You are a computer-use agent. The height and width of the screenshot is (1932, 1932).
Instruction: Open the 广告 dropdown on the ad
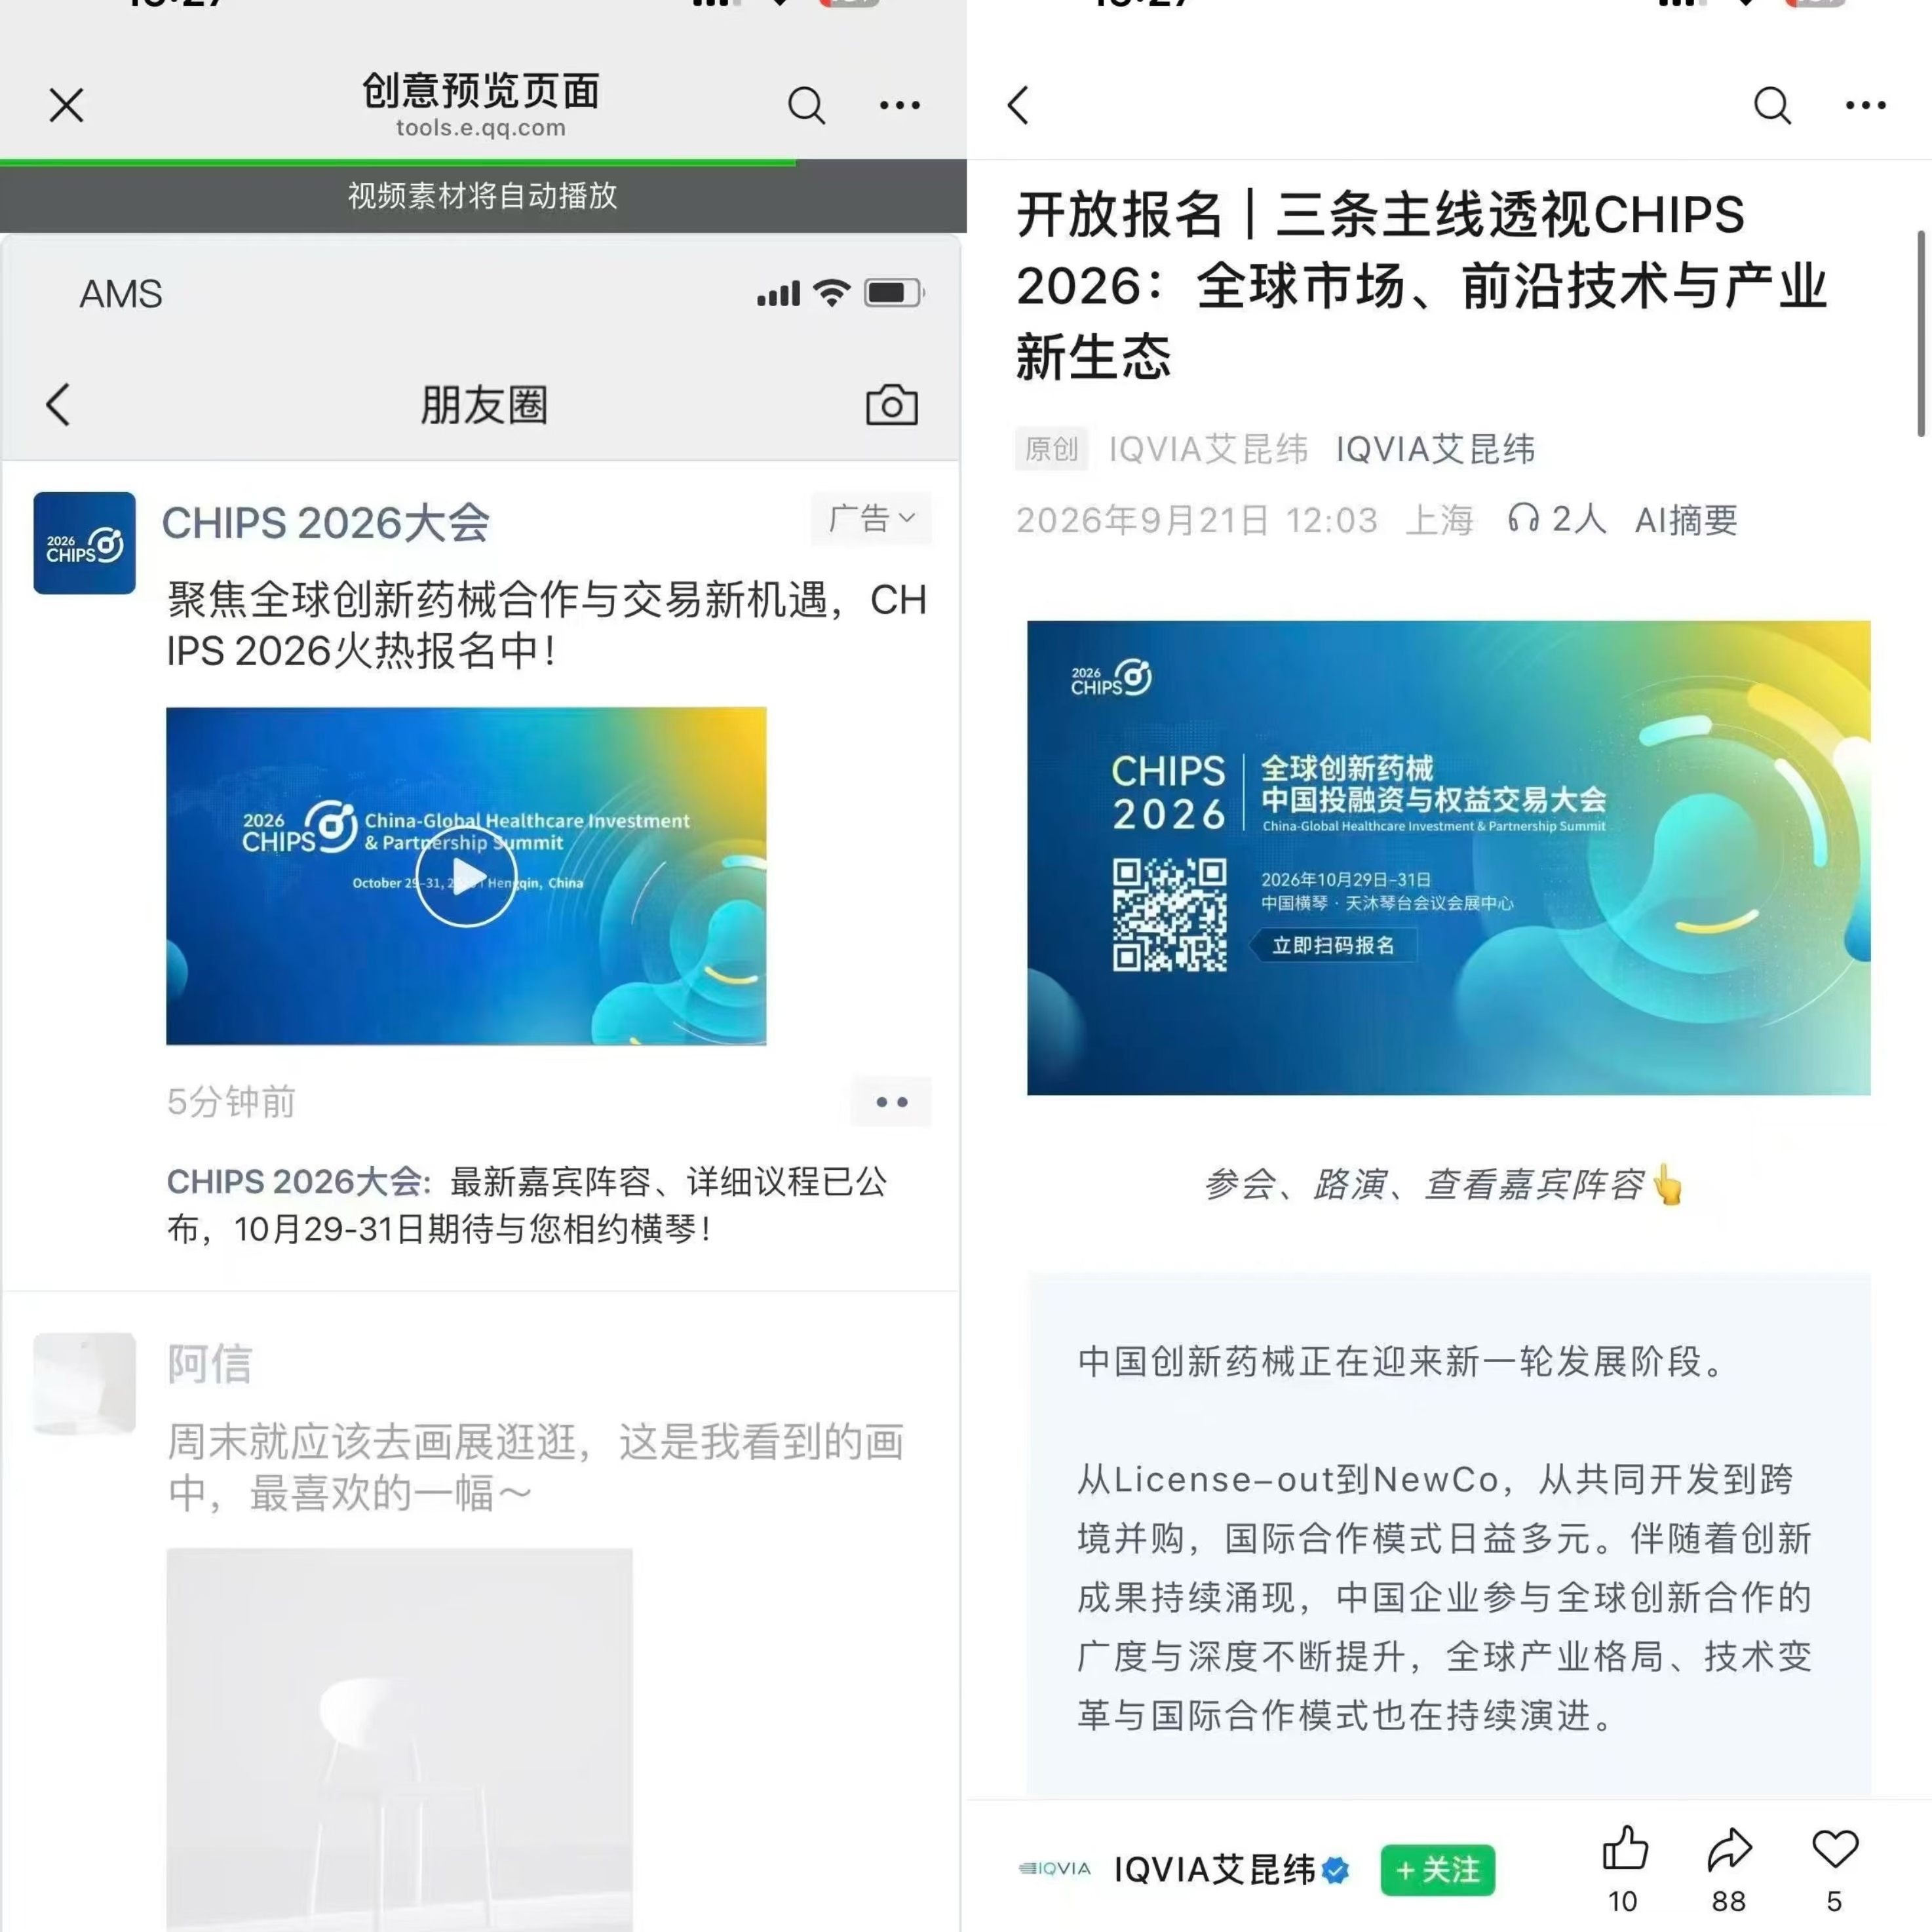(871, 518)
